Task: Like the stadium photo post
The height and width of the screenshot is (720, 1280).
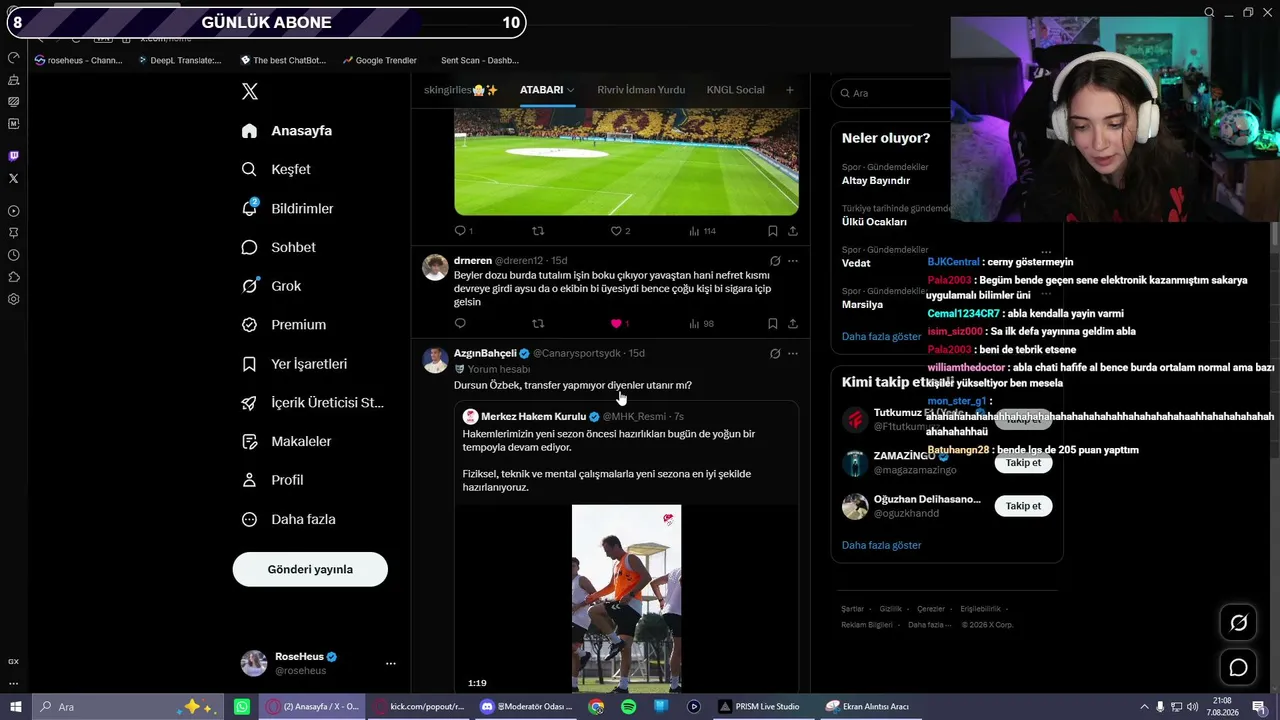Action: 620,231
